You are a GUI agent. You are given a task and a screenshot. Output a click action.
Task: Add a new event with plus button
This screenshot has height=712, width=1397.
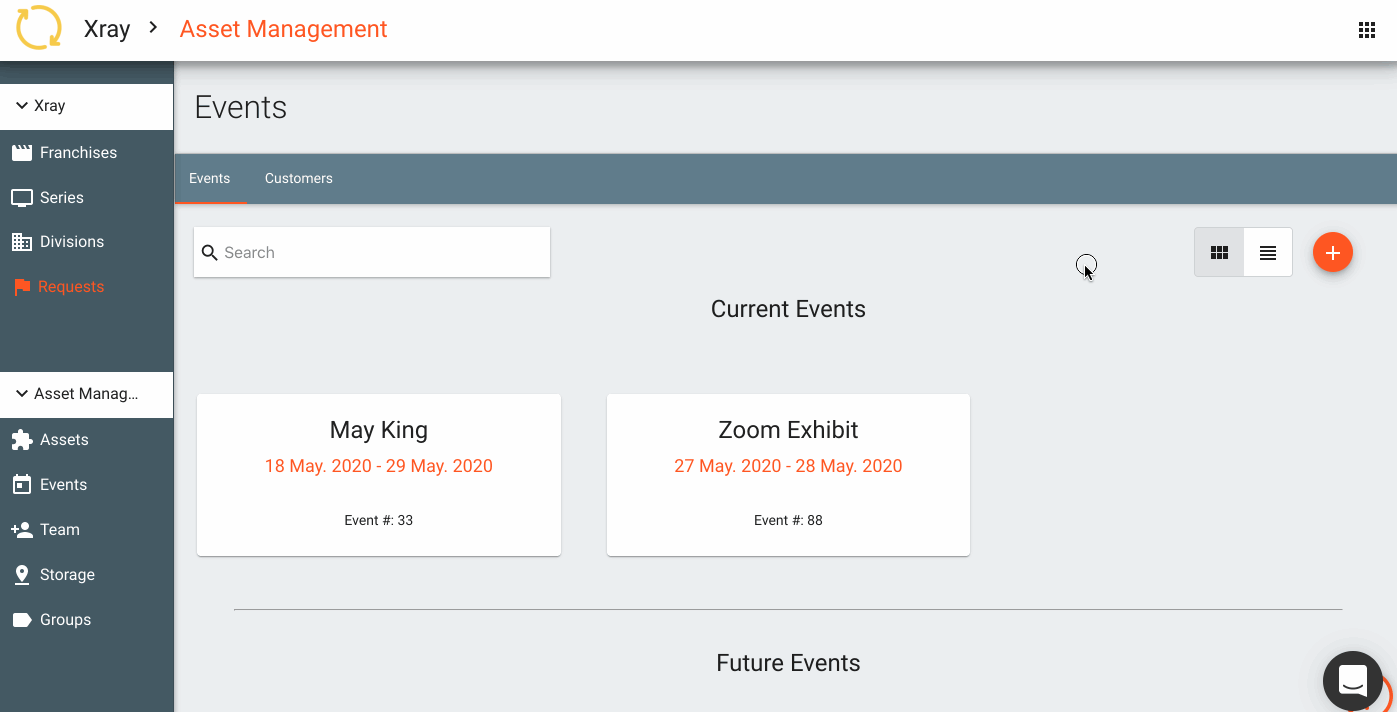[x=1333, y=253]
